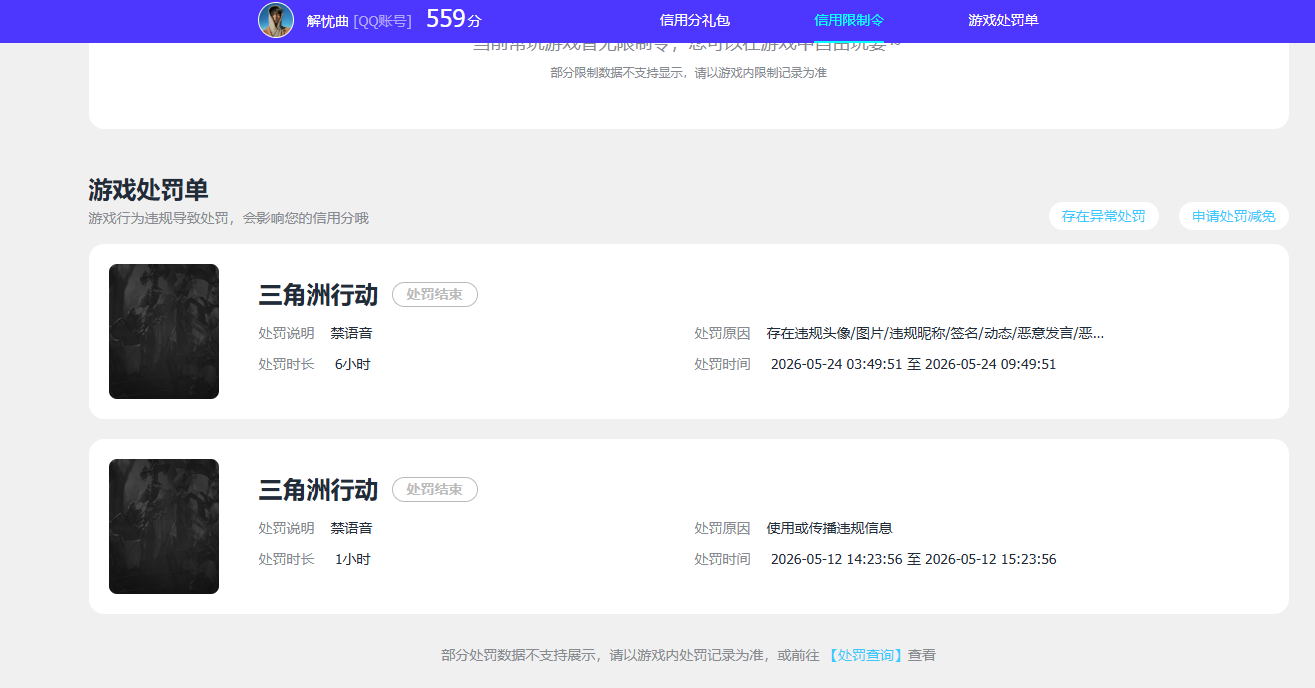Click the reason 使用或传播违规信息
The image size is (1315, 688).
coord(830,528)
